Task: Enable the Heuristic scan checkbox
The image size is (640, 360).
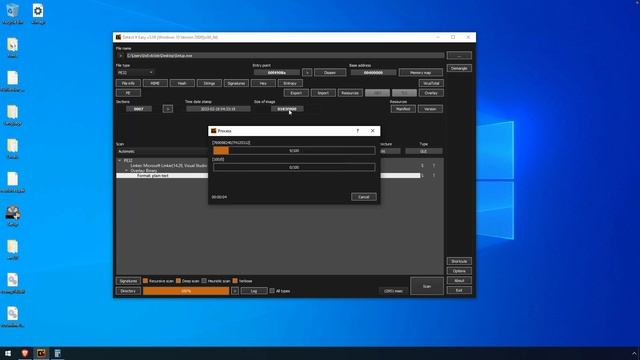Action: [204, 281]
